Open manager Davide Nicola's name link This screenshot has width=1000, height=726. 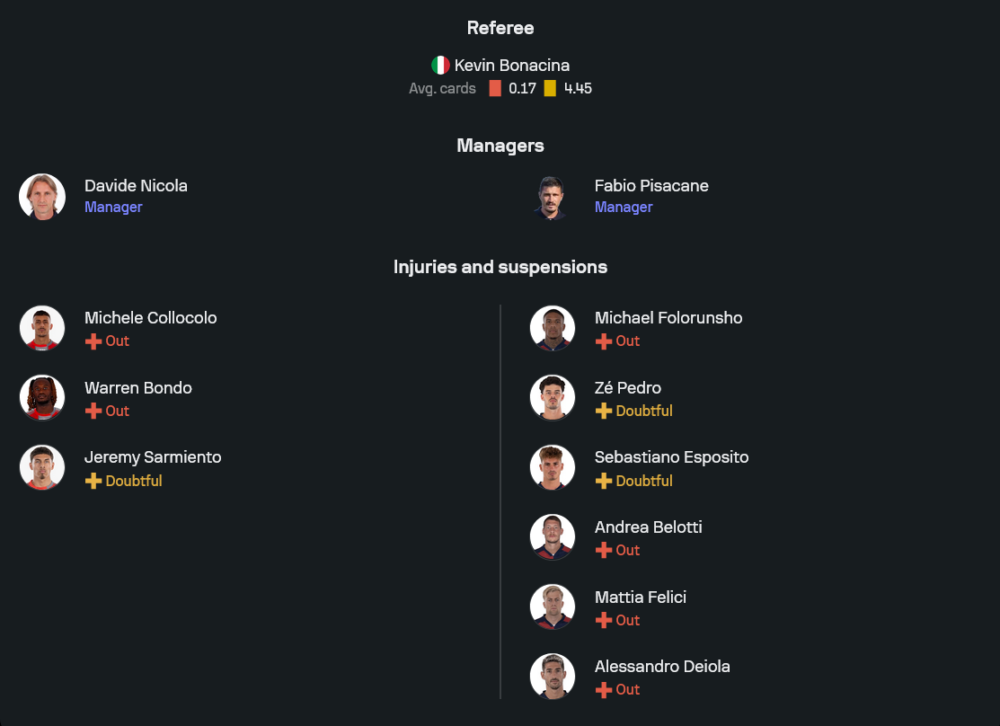point(136,185)
